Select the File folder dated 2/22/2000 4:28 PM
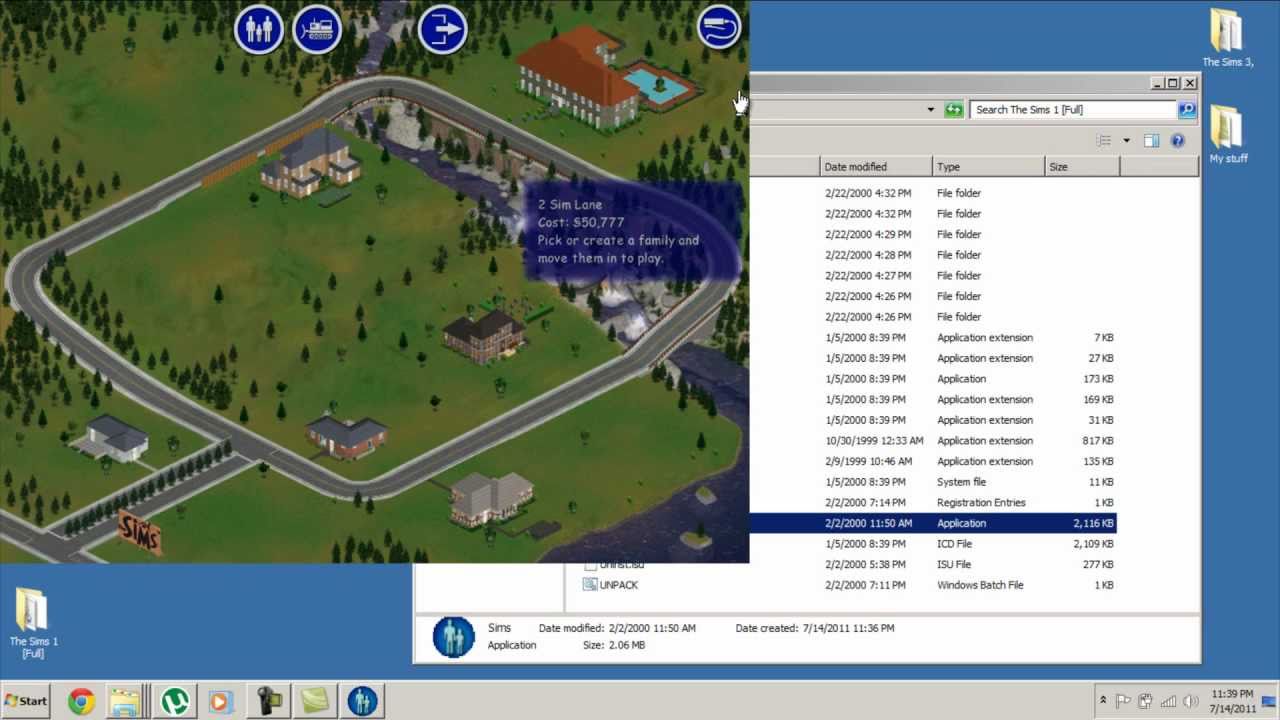Screen dimensions: 1280x720 [933, 255]
